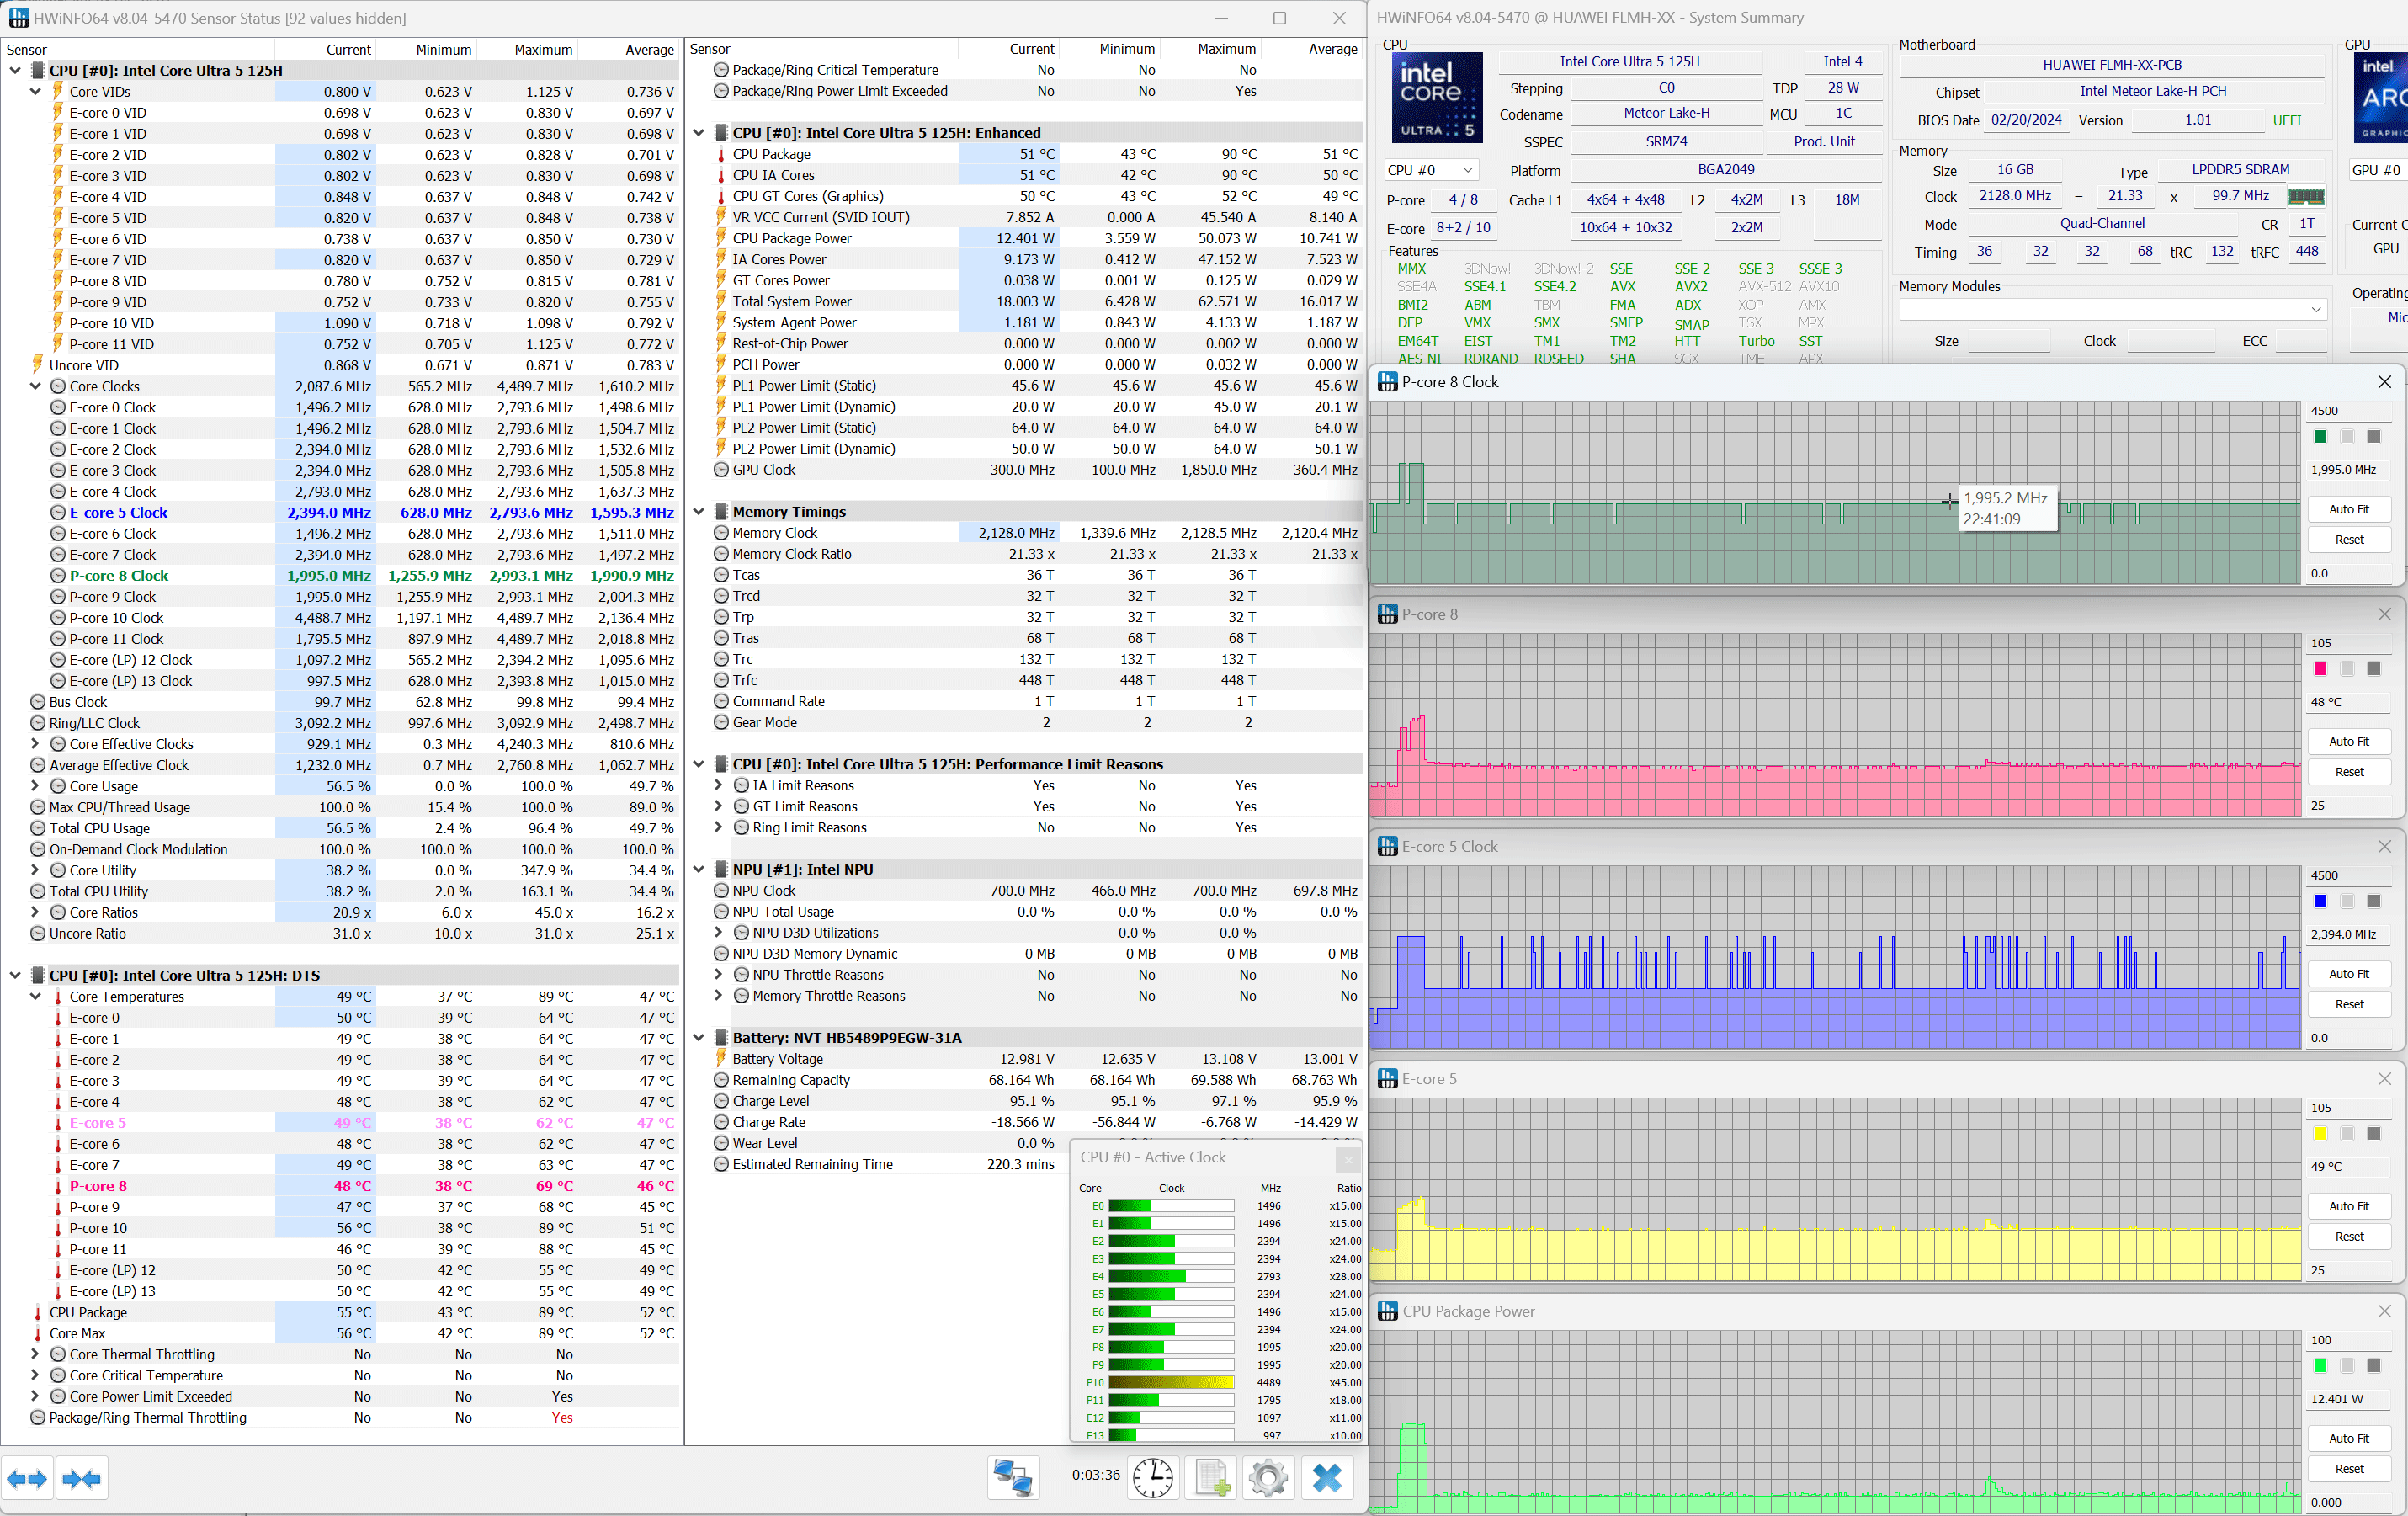This screenshot has width=2408, height=1516.
Task: Open the Memory Modules dropdown
Action: 2112,310
